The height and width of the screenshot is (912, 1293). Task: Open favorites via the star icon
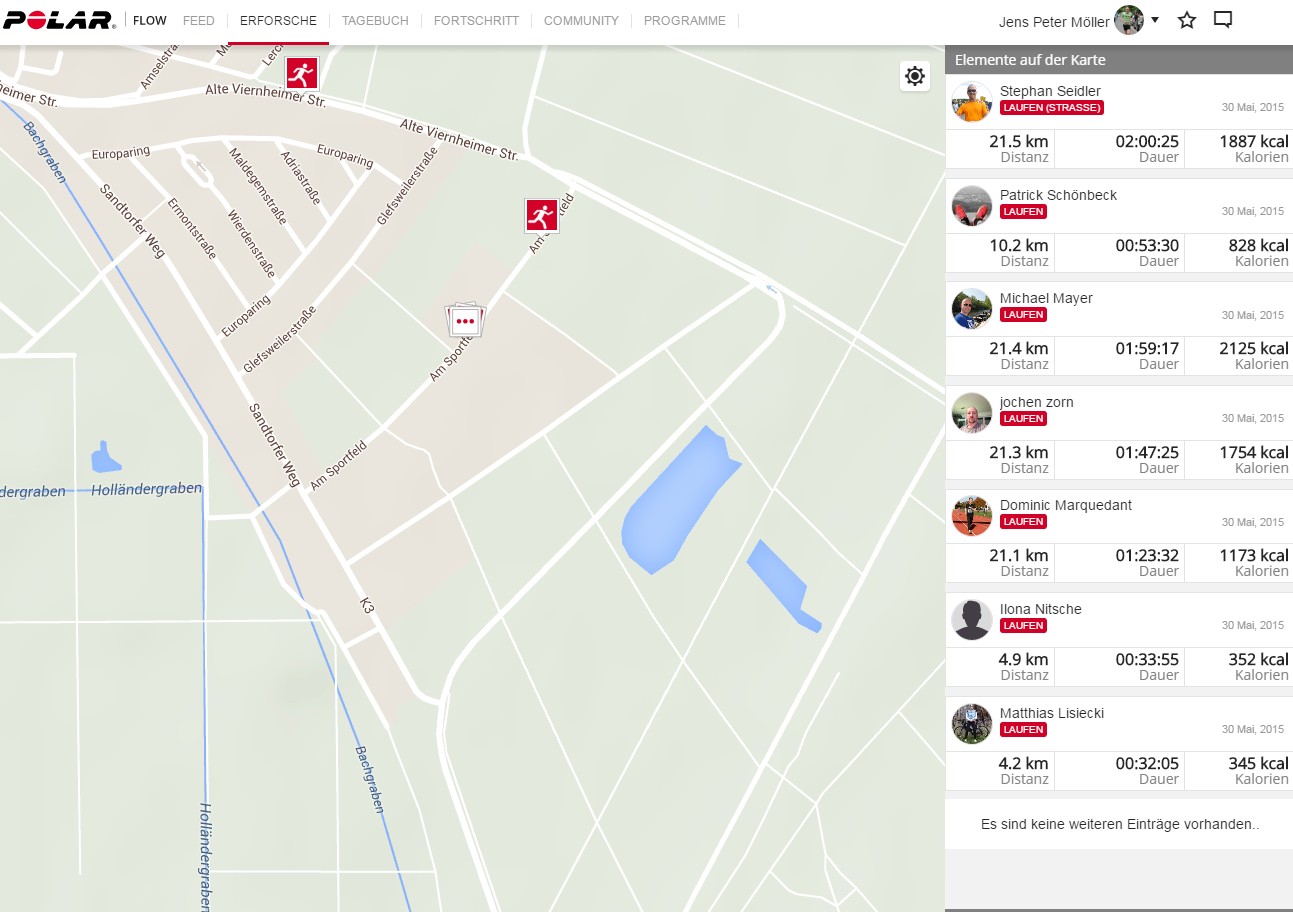(1187, 20)
